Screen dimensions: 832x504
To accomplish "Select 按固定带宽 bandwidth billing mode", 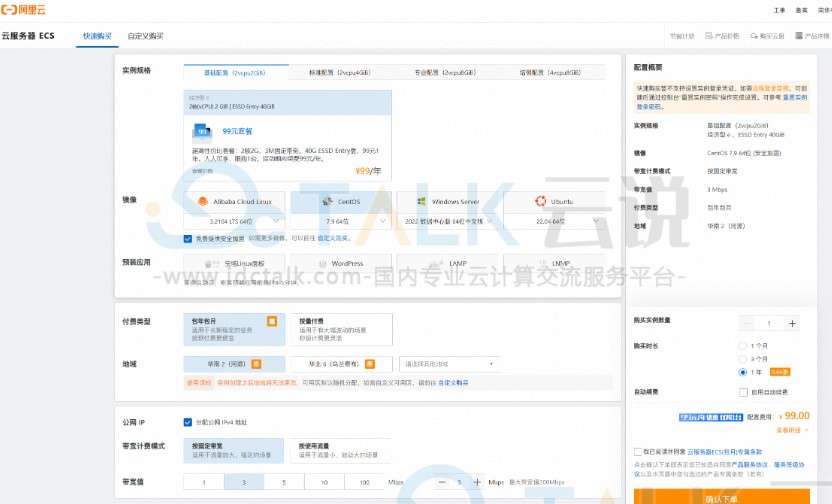I will click(233, 450).
